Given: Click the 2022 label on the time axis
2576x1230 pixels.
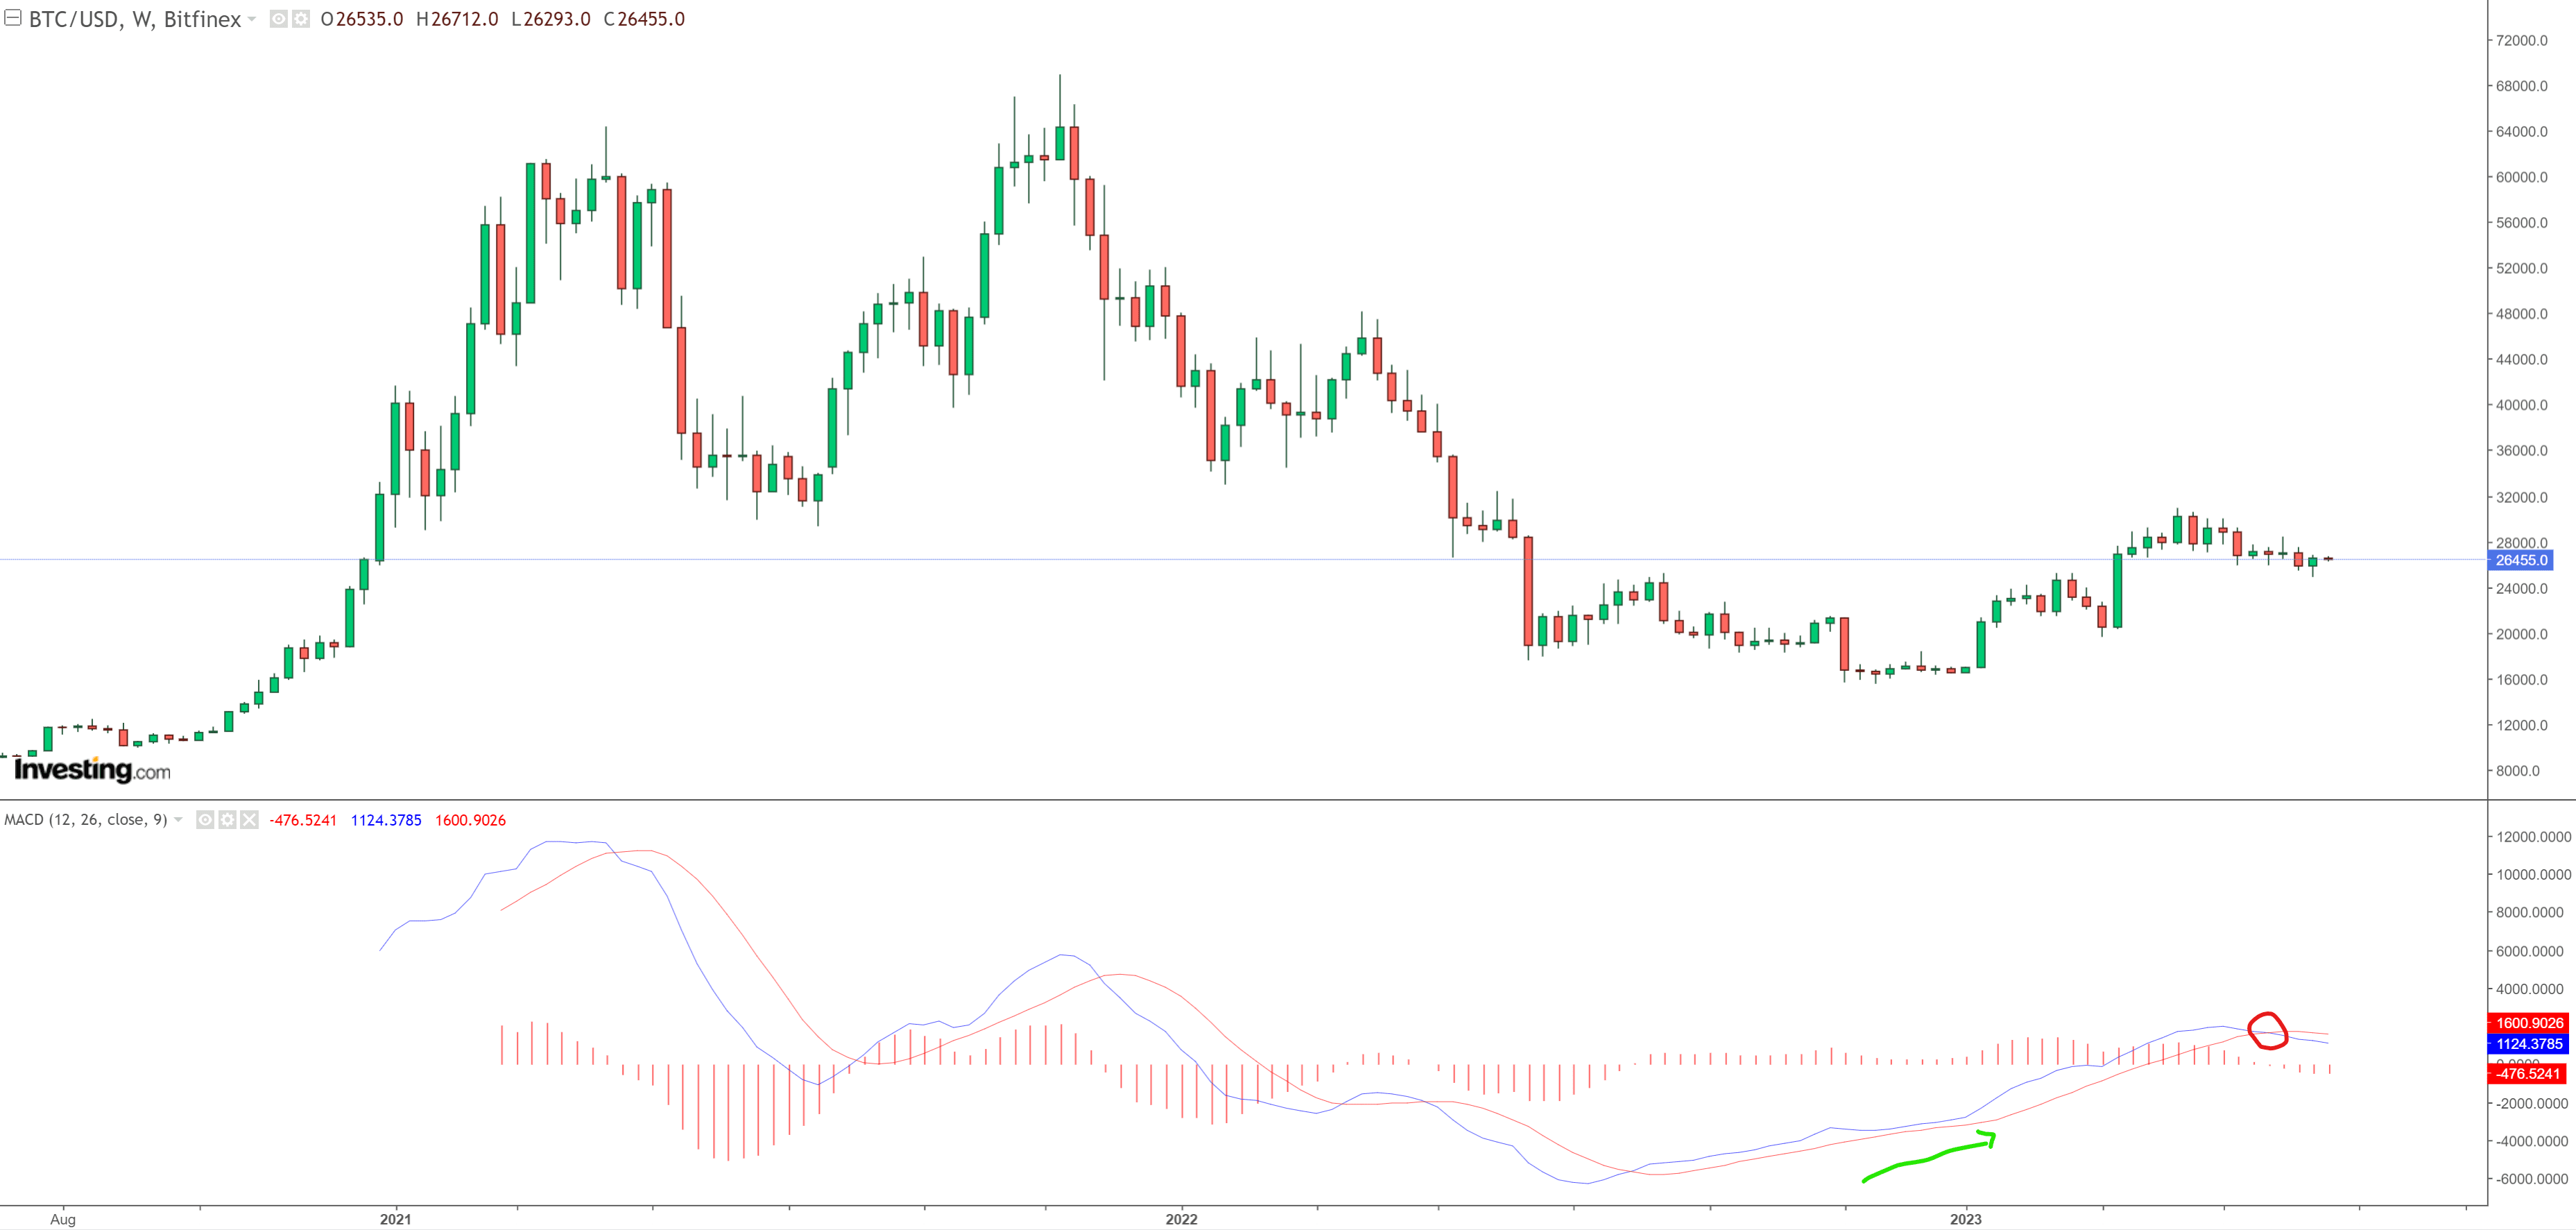Looking at the screenshot, I should tap(1181, 1219).
